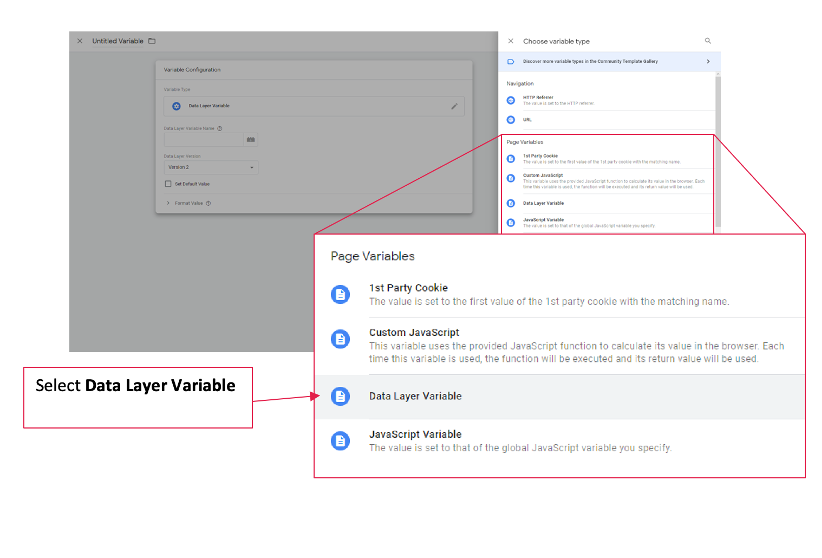Click the folder icon beside Untitled Variable
The image size is (822, 558).
point(152,41)
